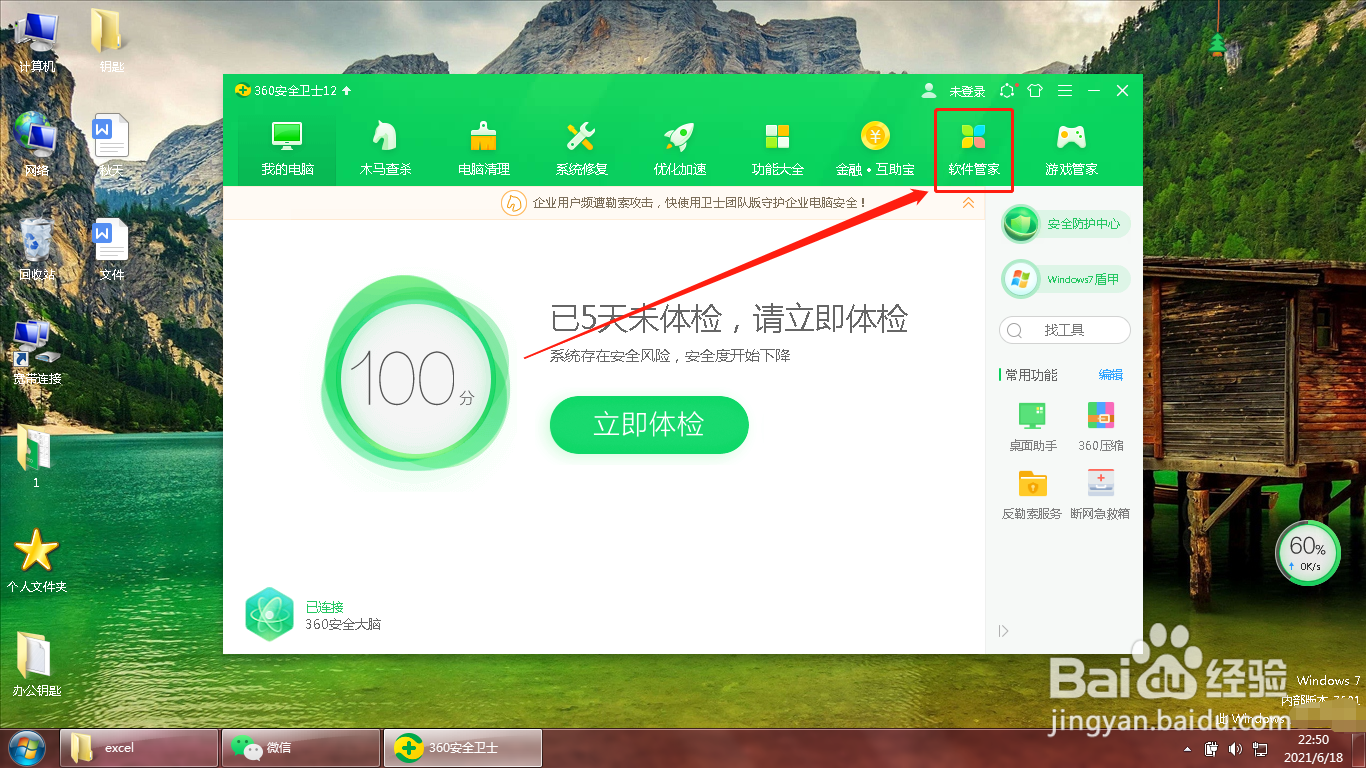
Task: Show hidden system tray icons
Action: [x=1189, y=748]
